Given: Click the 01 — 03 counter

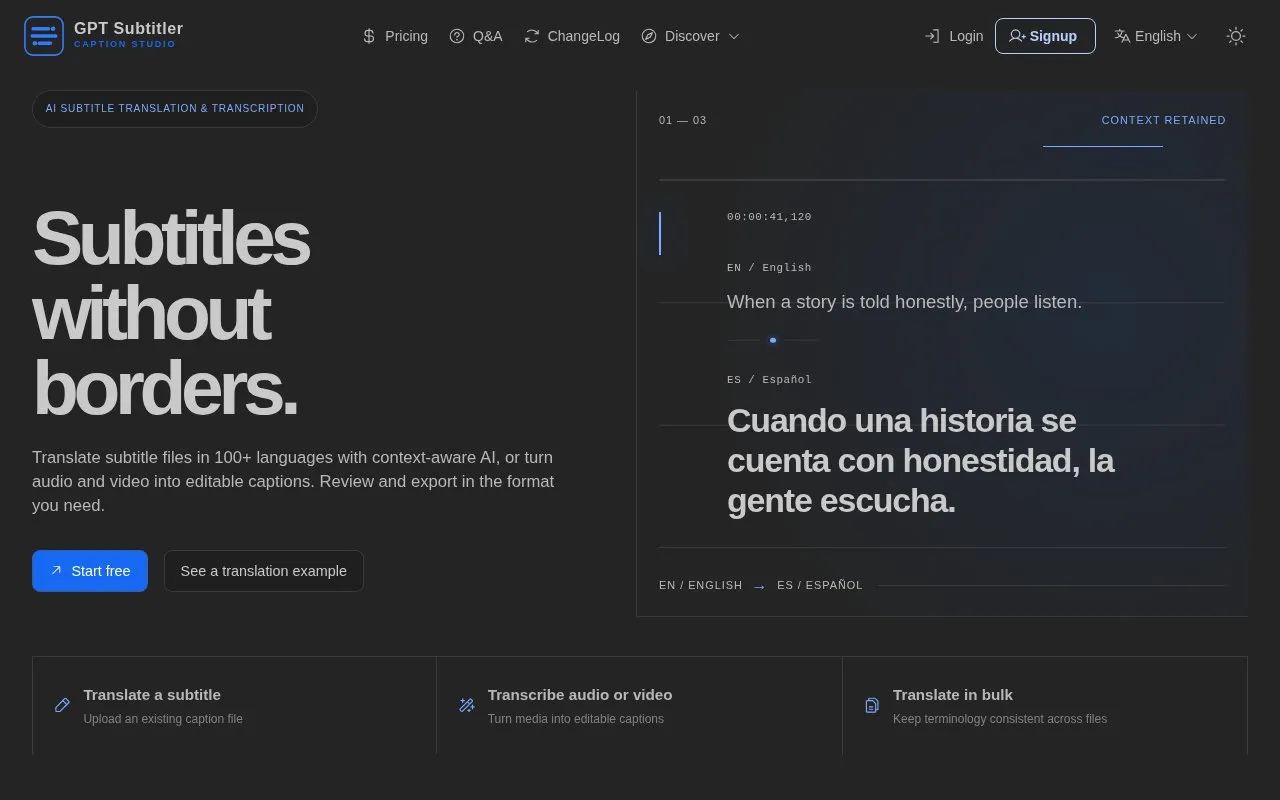Looking at the screenshot, I should click(x=682, y=120).
